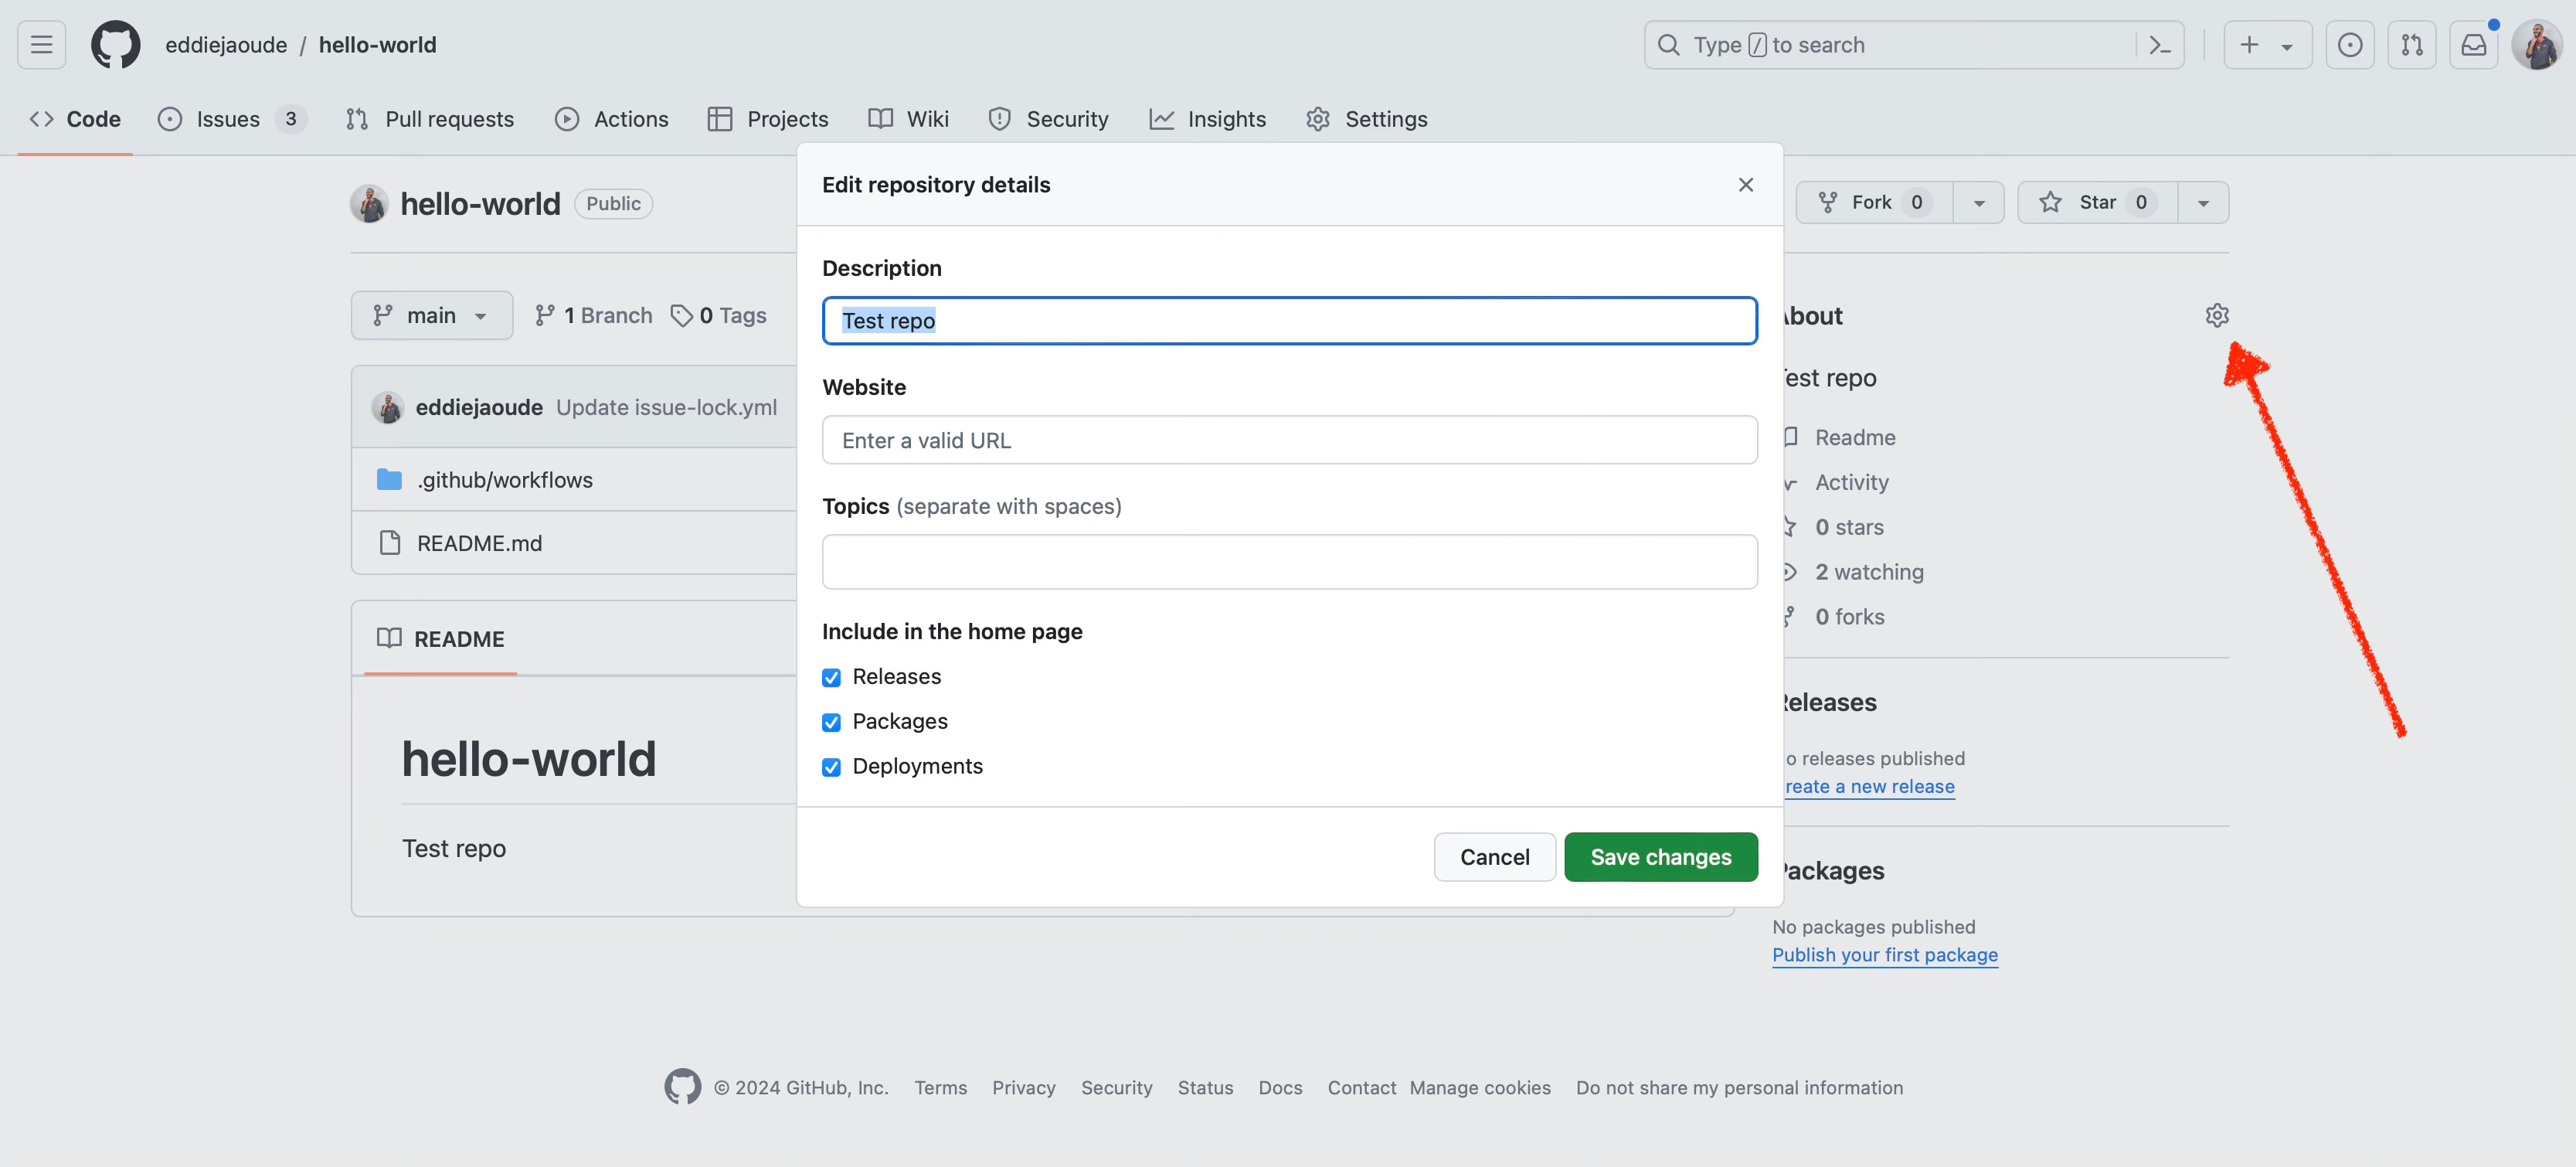Open the Wiki tab
Viewport: 2576px width, 1167px height.
[x=909, y=119]
